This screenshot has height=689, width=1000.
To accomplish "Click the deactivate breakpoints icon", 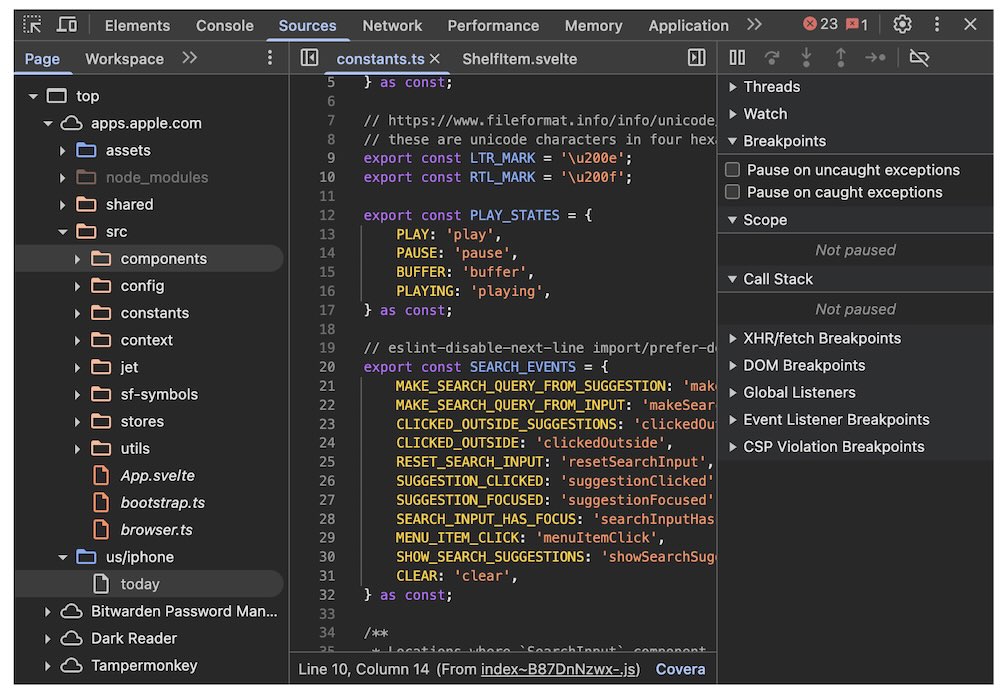I will (x=919, y=58).
